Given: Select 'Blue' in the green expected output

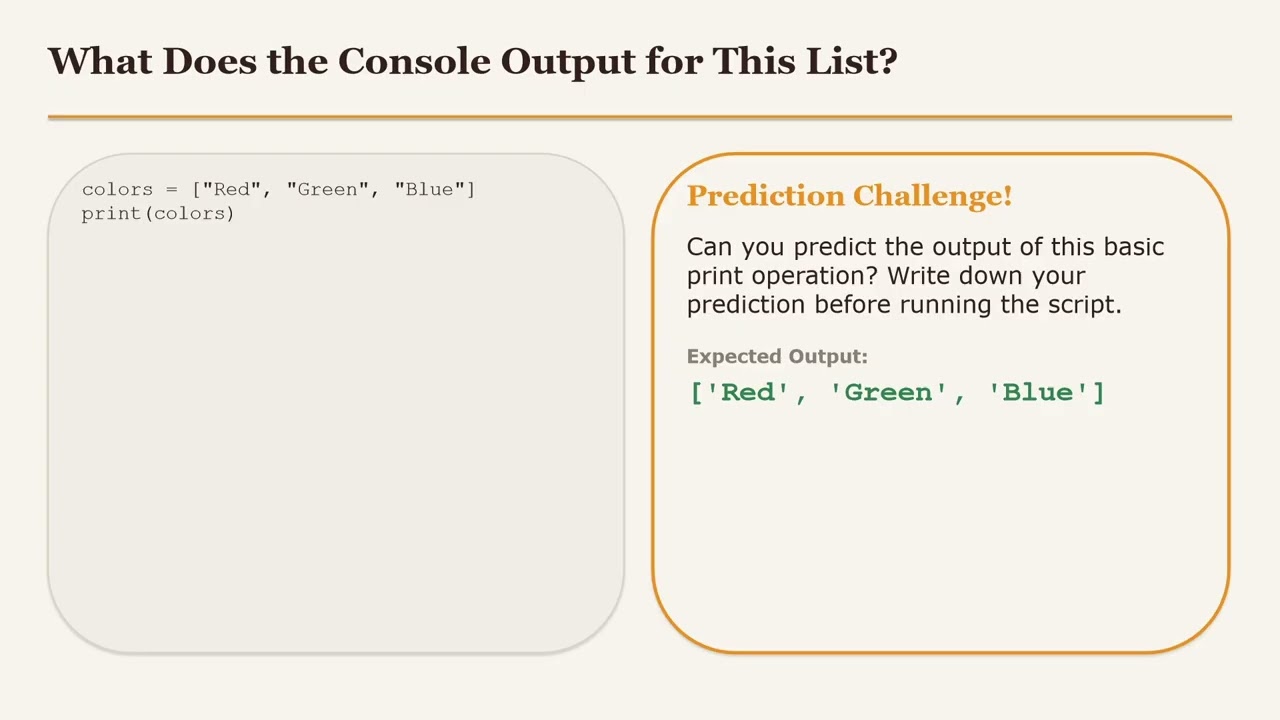Looking at the screenshot, I should coord(1038,392).
